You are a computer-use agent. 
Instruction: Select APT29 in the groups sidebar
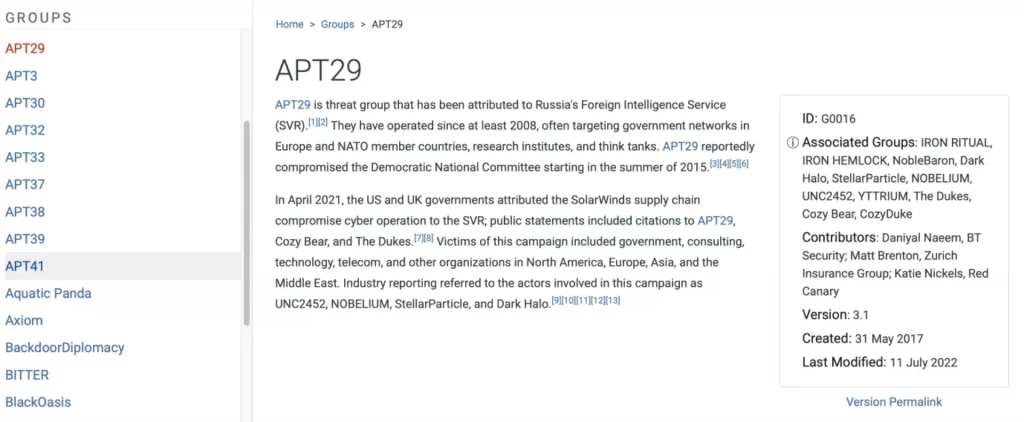click(x=25, y=48)
